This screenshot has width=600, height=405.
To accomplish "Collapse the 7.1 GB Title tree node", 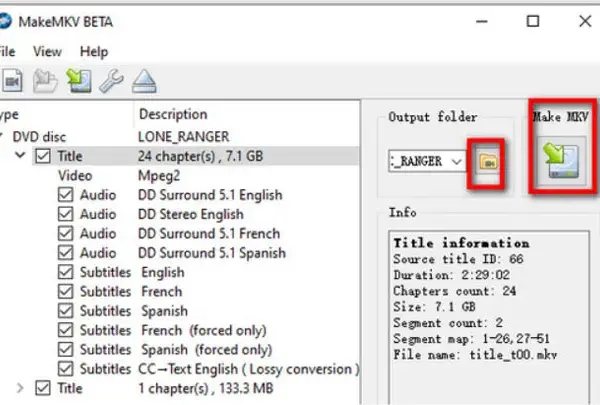I will 20,155.
